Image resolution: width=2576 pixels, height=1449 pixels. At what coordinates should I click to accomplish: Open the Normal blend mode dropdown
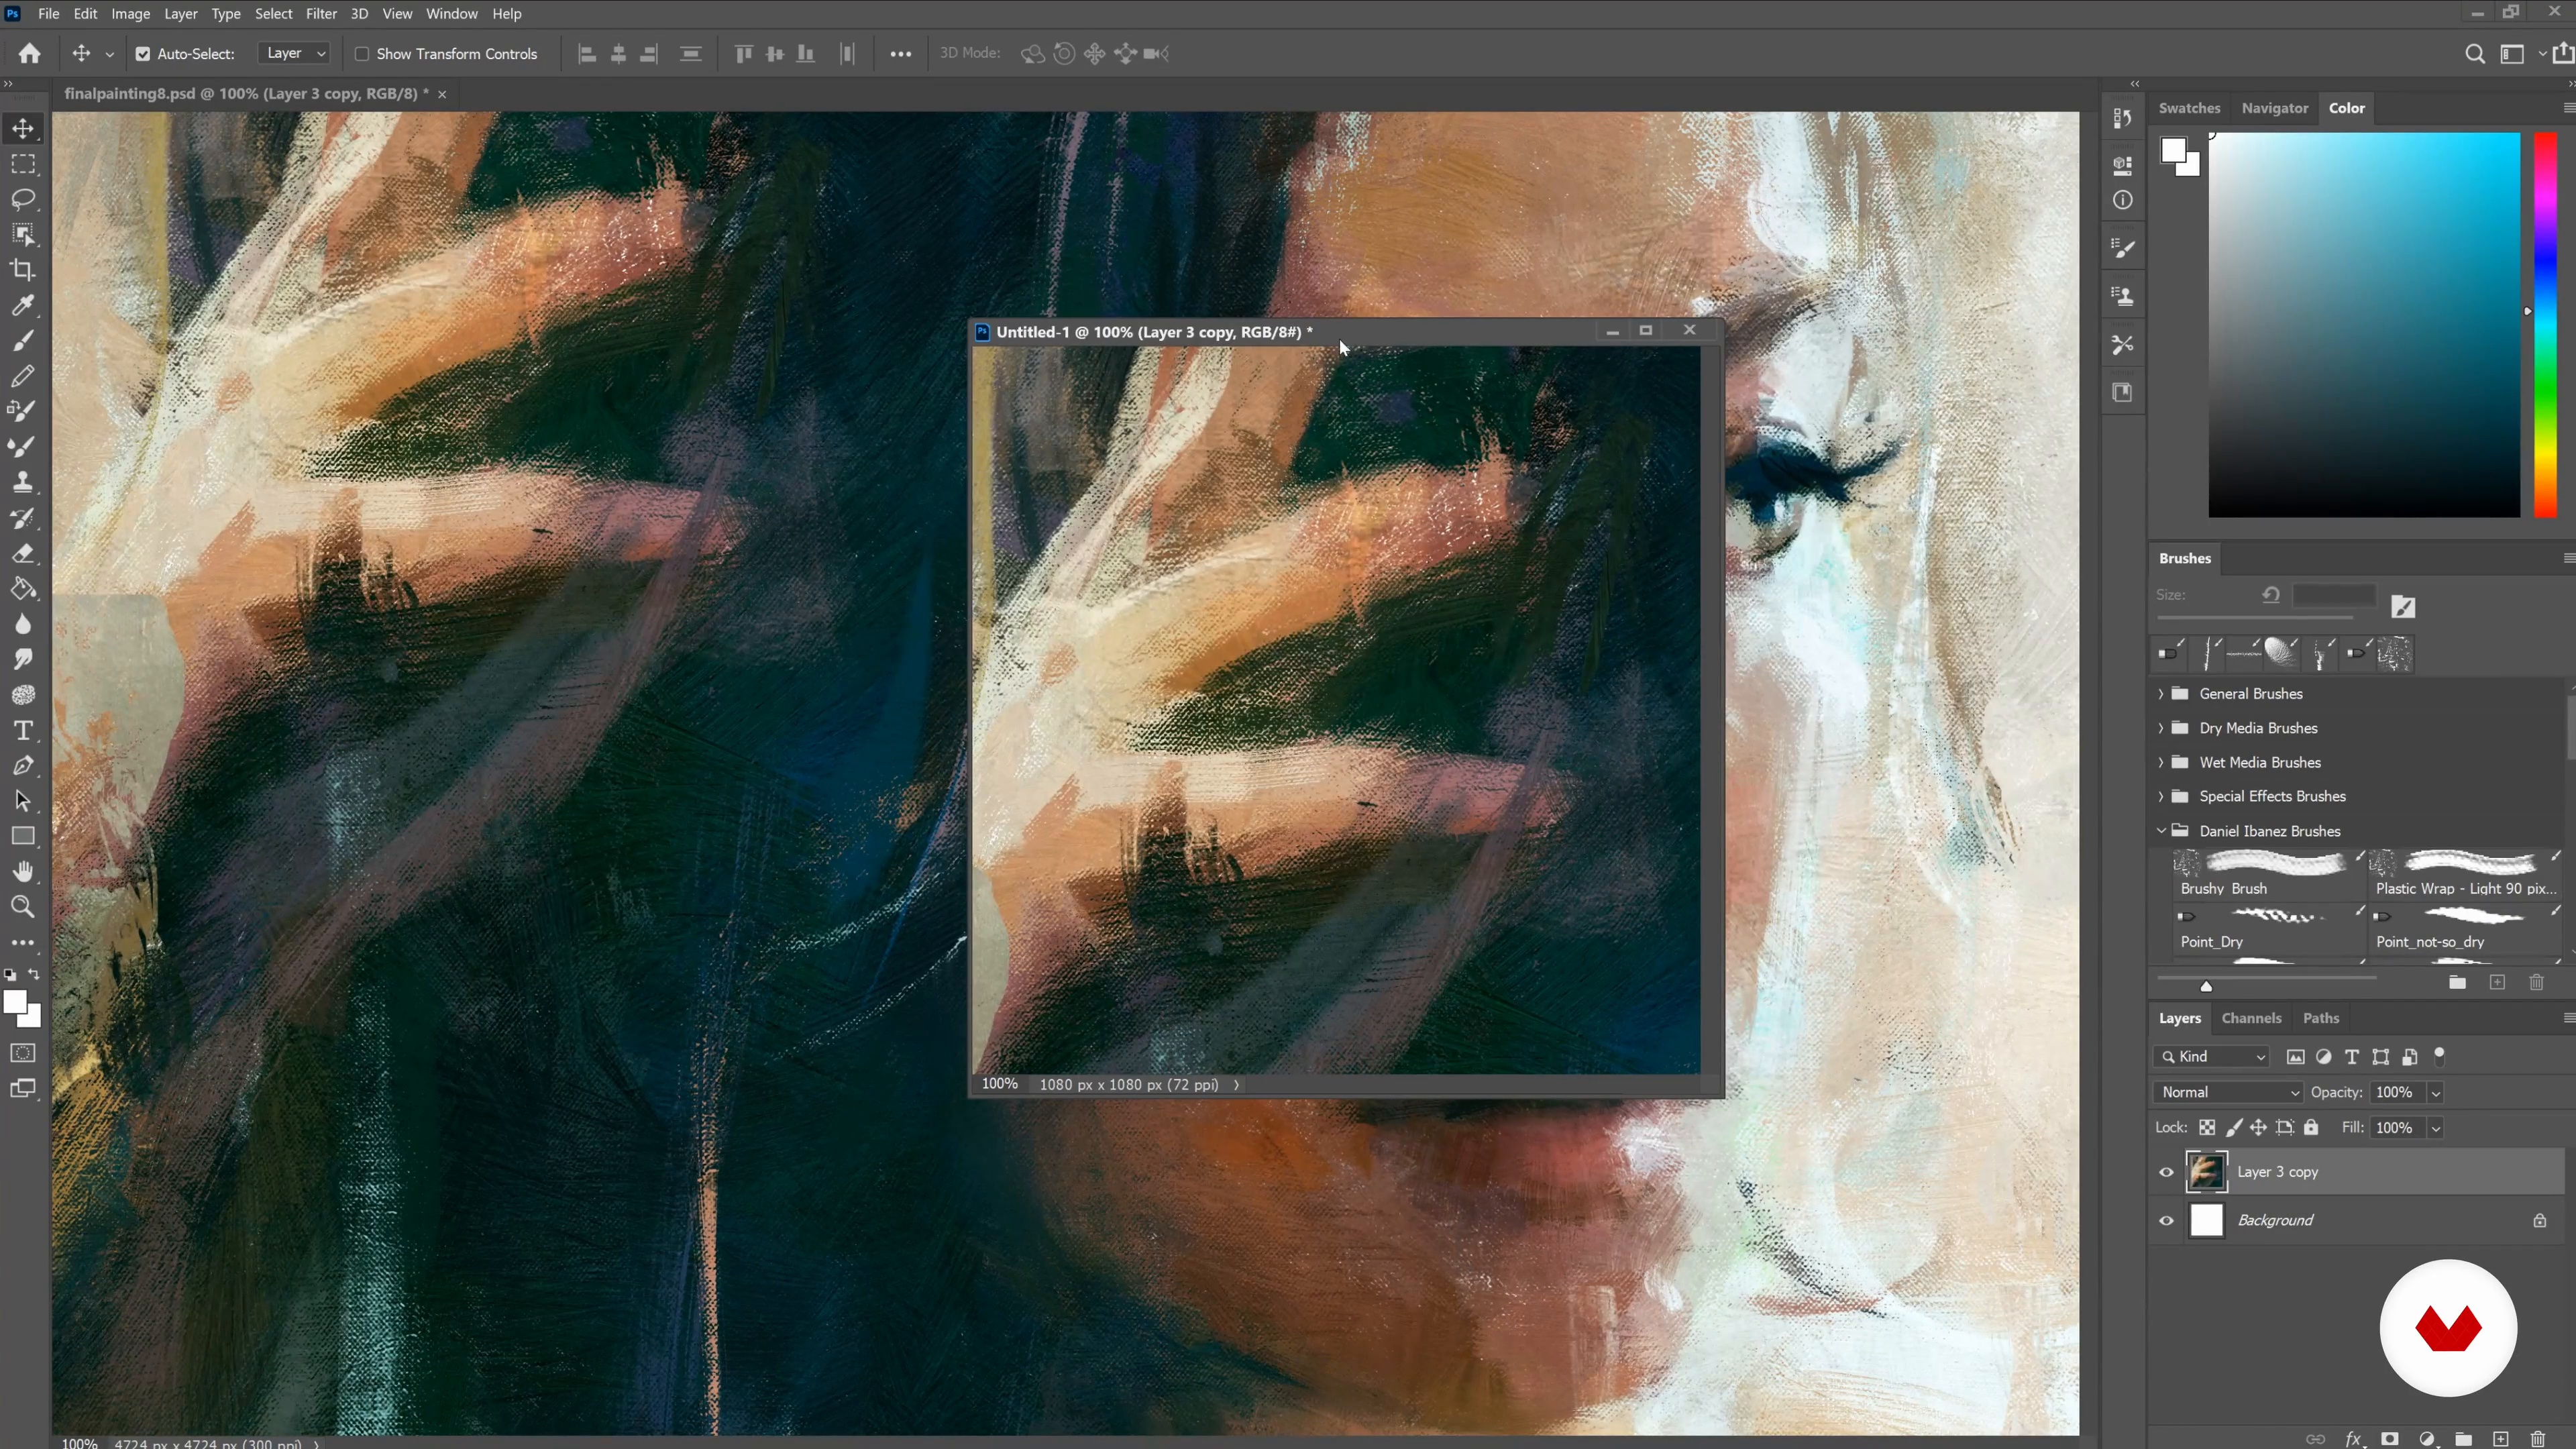coord(2228,1092)
